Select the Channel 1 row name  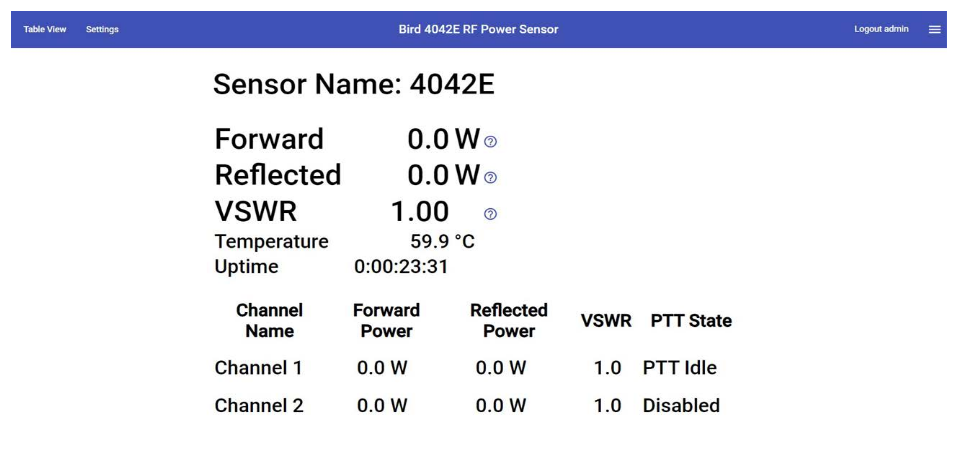[258, 368]
